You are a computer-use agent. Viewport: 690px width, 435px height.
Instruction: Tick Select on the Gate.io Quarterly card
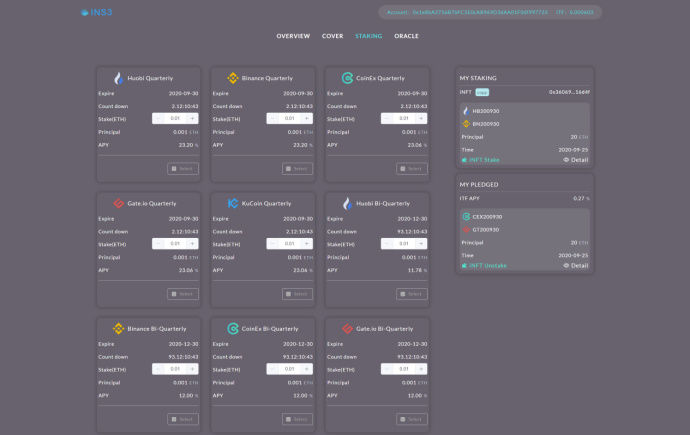point(183,294)
